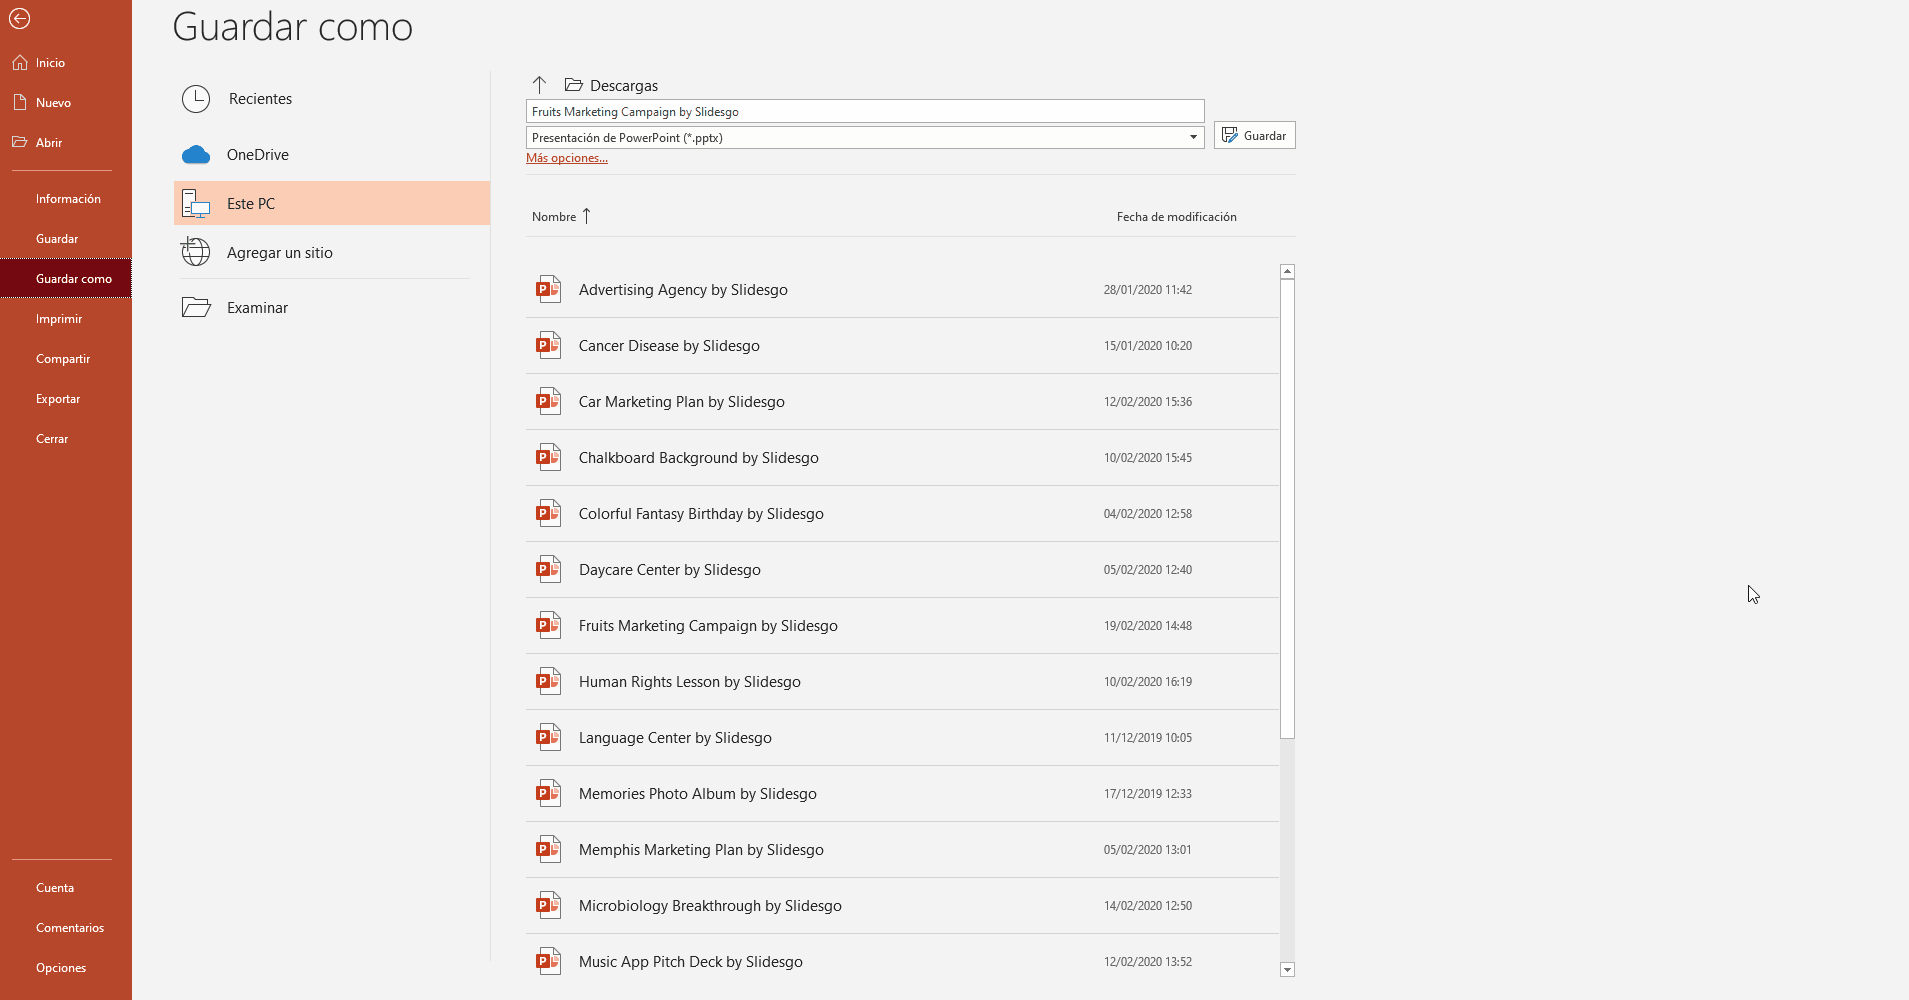
Task: Click the file list scrollbar thumb
Action: click(1287, 509)
